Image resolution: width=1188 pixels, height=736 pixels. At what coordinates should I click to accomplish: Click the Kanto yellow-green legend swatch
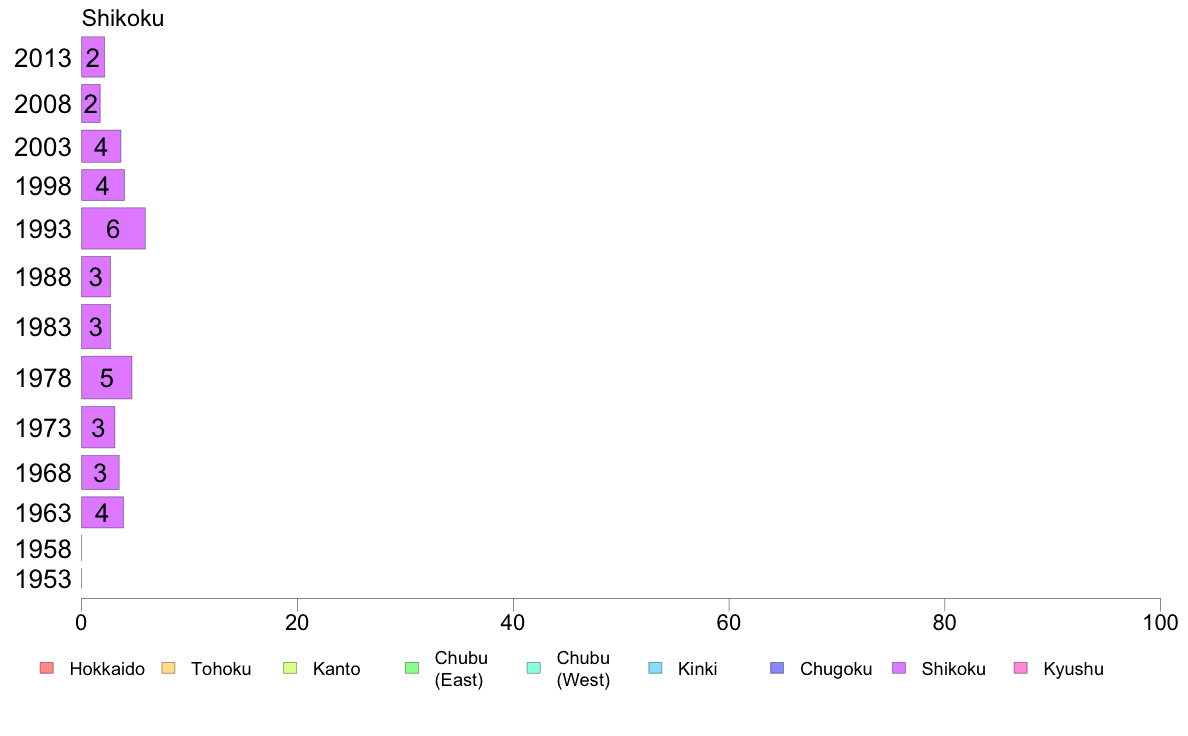point(290,668)
